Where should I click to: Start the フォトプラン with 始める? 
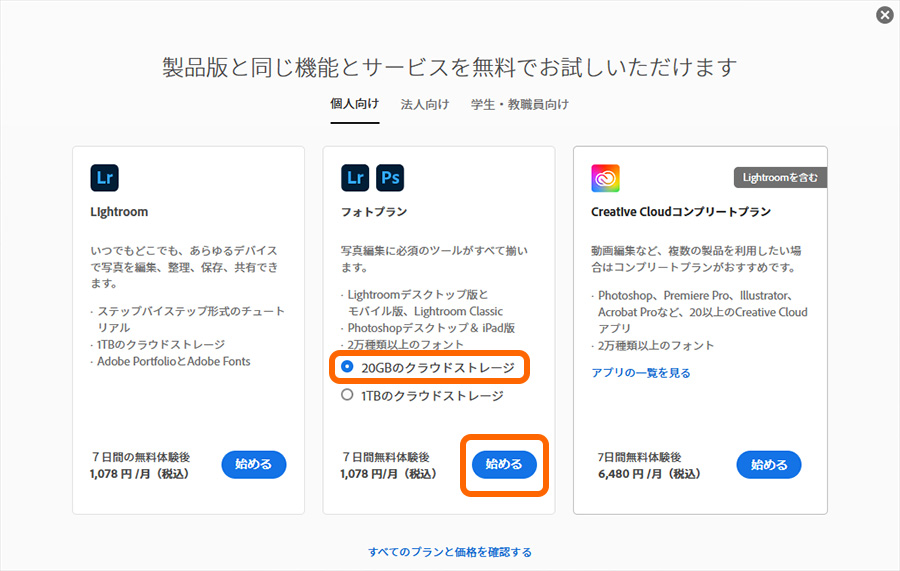coord(504,464)
